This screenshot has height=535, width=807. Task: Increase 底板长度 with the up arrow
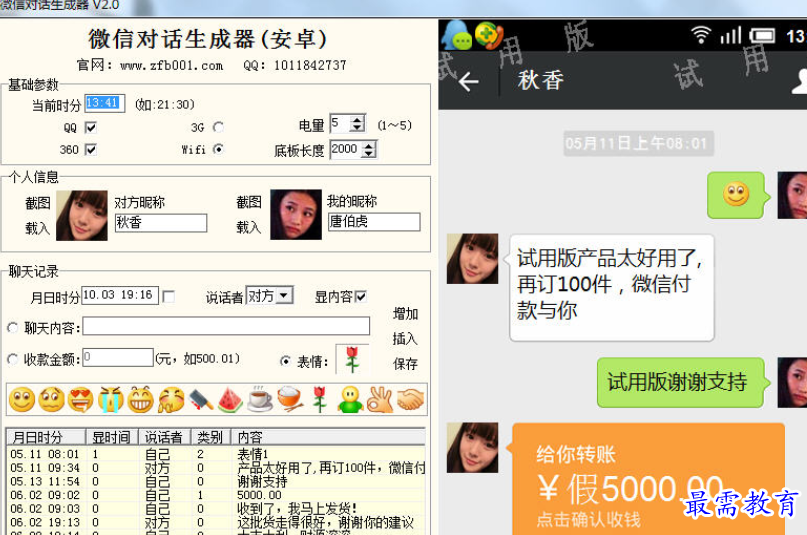click(368, 146)
